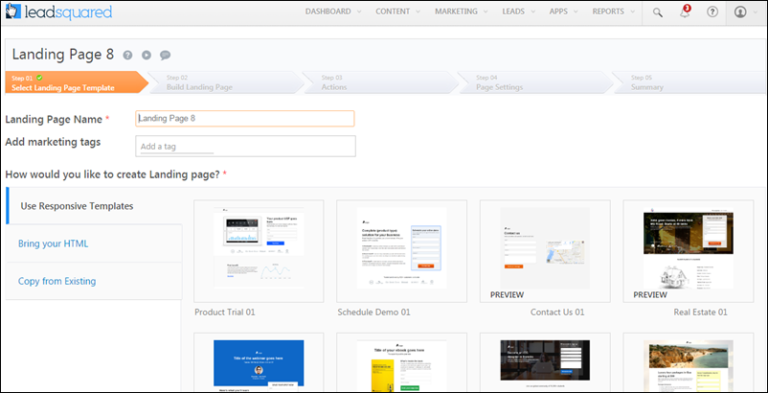Click PREVIEW on Real Estate 01 template
The height and width of the screenshot is (393, 768).
click(650, 295)
